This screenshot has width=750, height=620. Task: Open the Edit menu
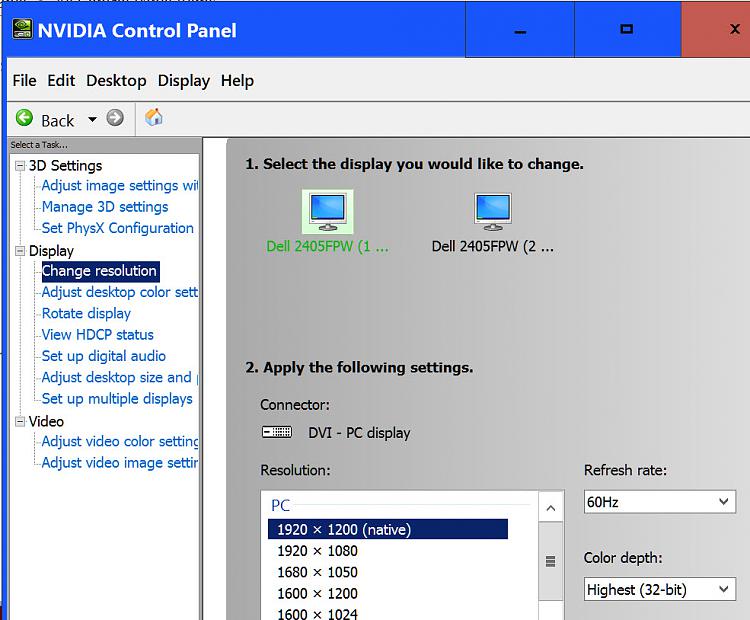coord(61,80)
